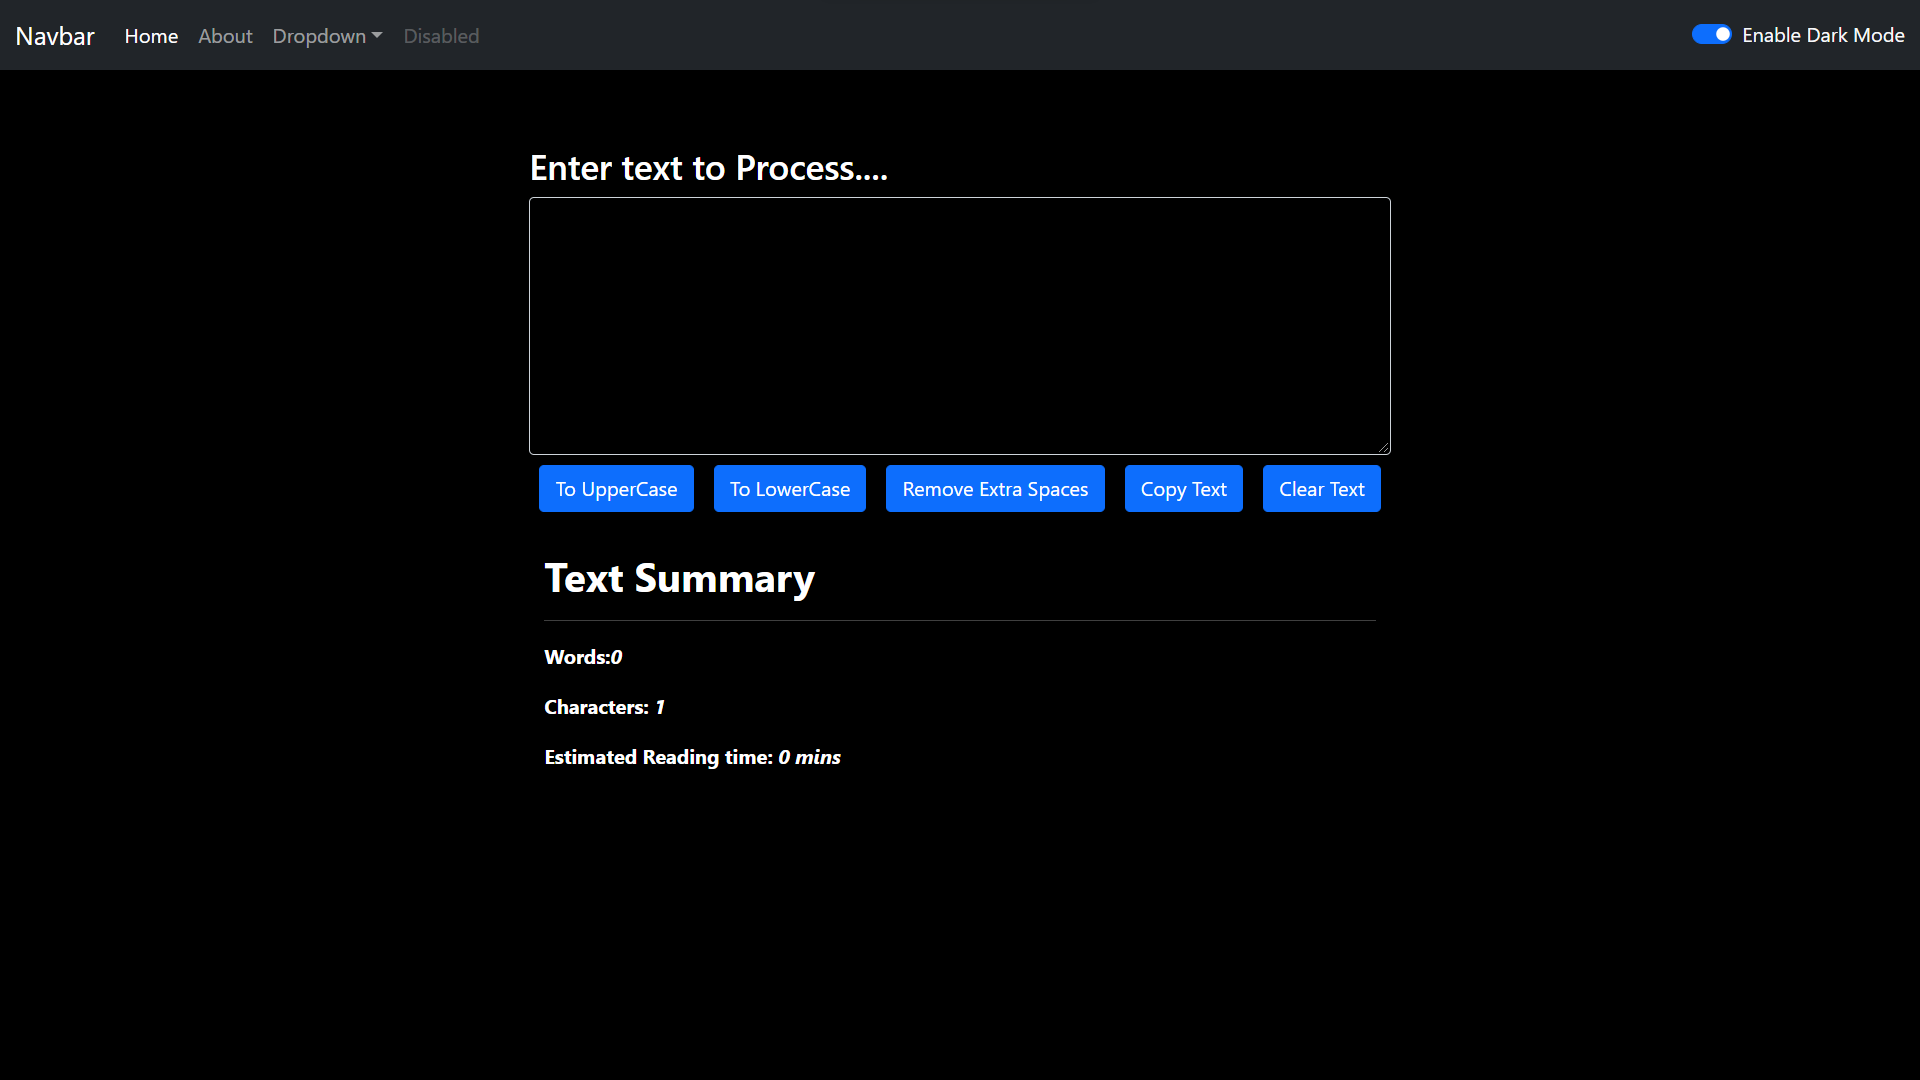Select the Words count line

pos(583,657)
